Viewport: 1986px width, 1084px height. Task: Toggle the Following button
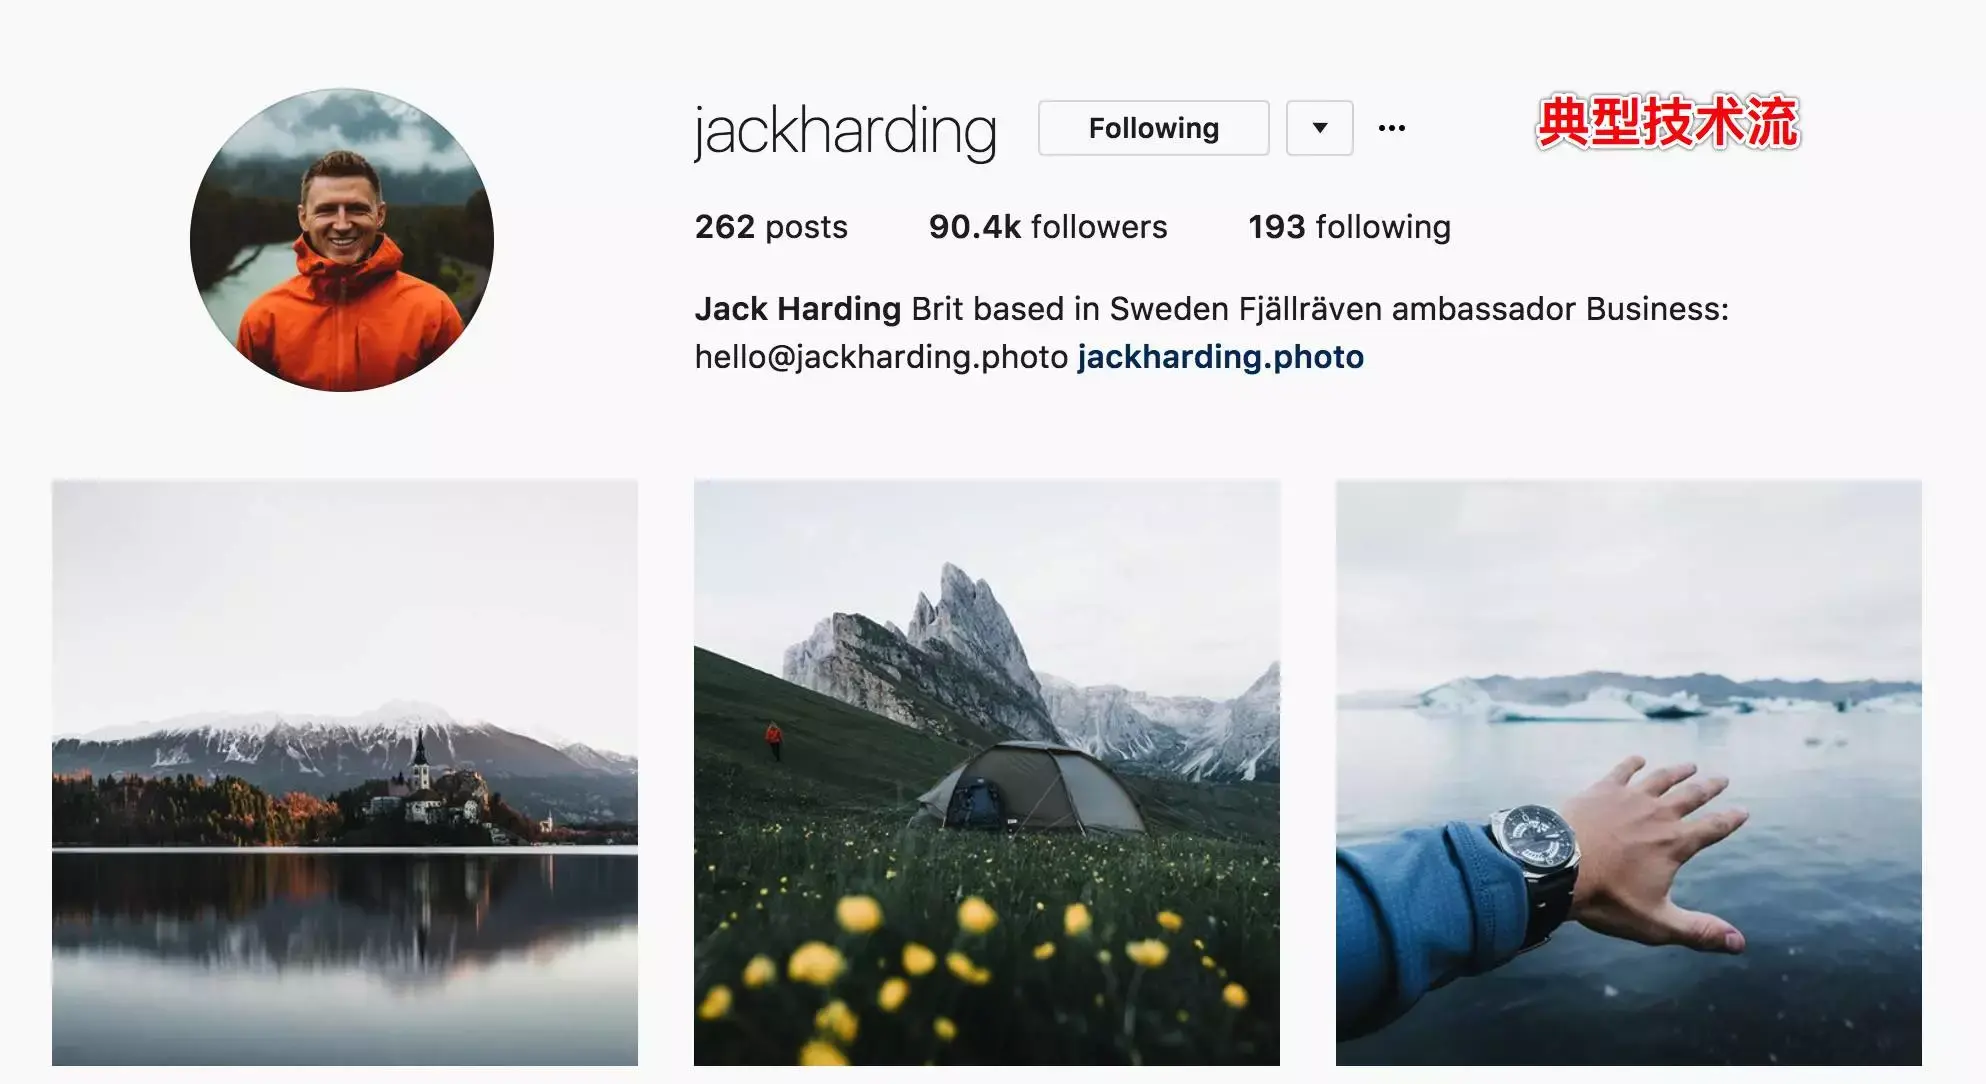pos(1153,128)
